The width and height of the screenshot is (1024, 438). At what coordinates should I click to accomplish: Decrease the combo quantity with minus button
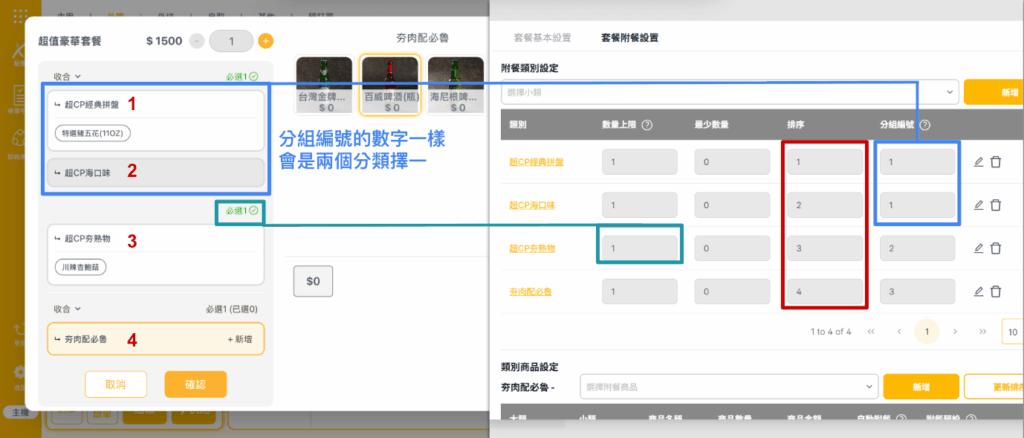click(197, 41)
